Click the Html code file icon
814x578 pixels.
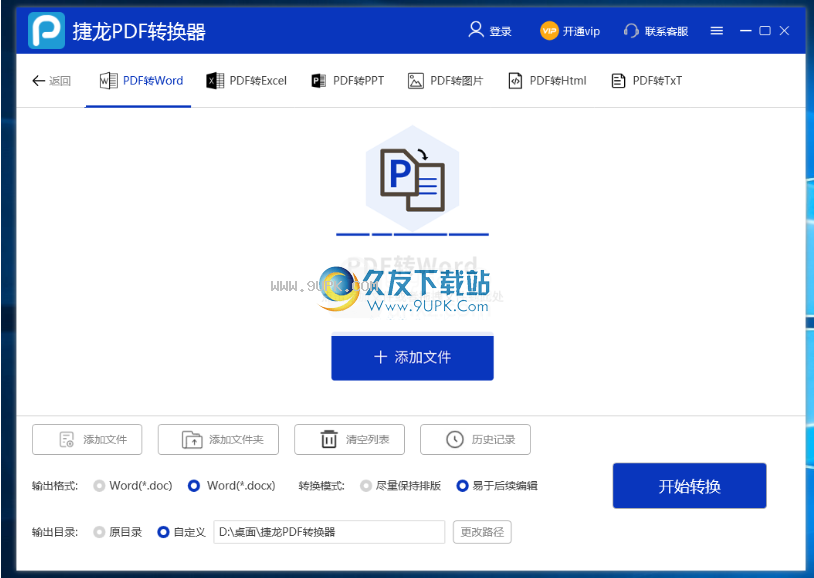515,80
